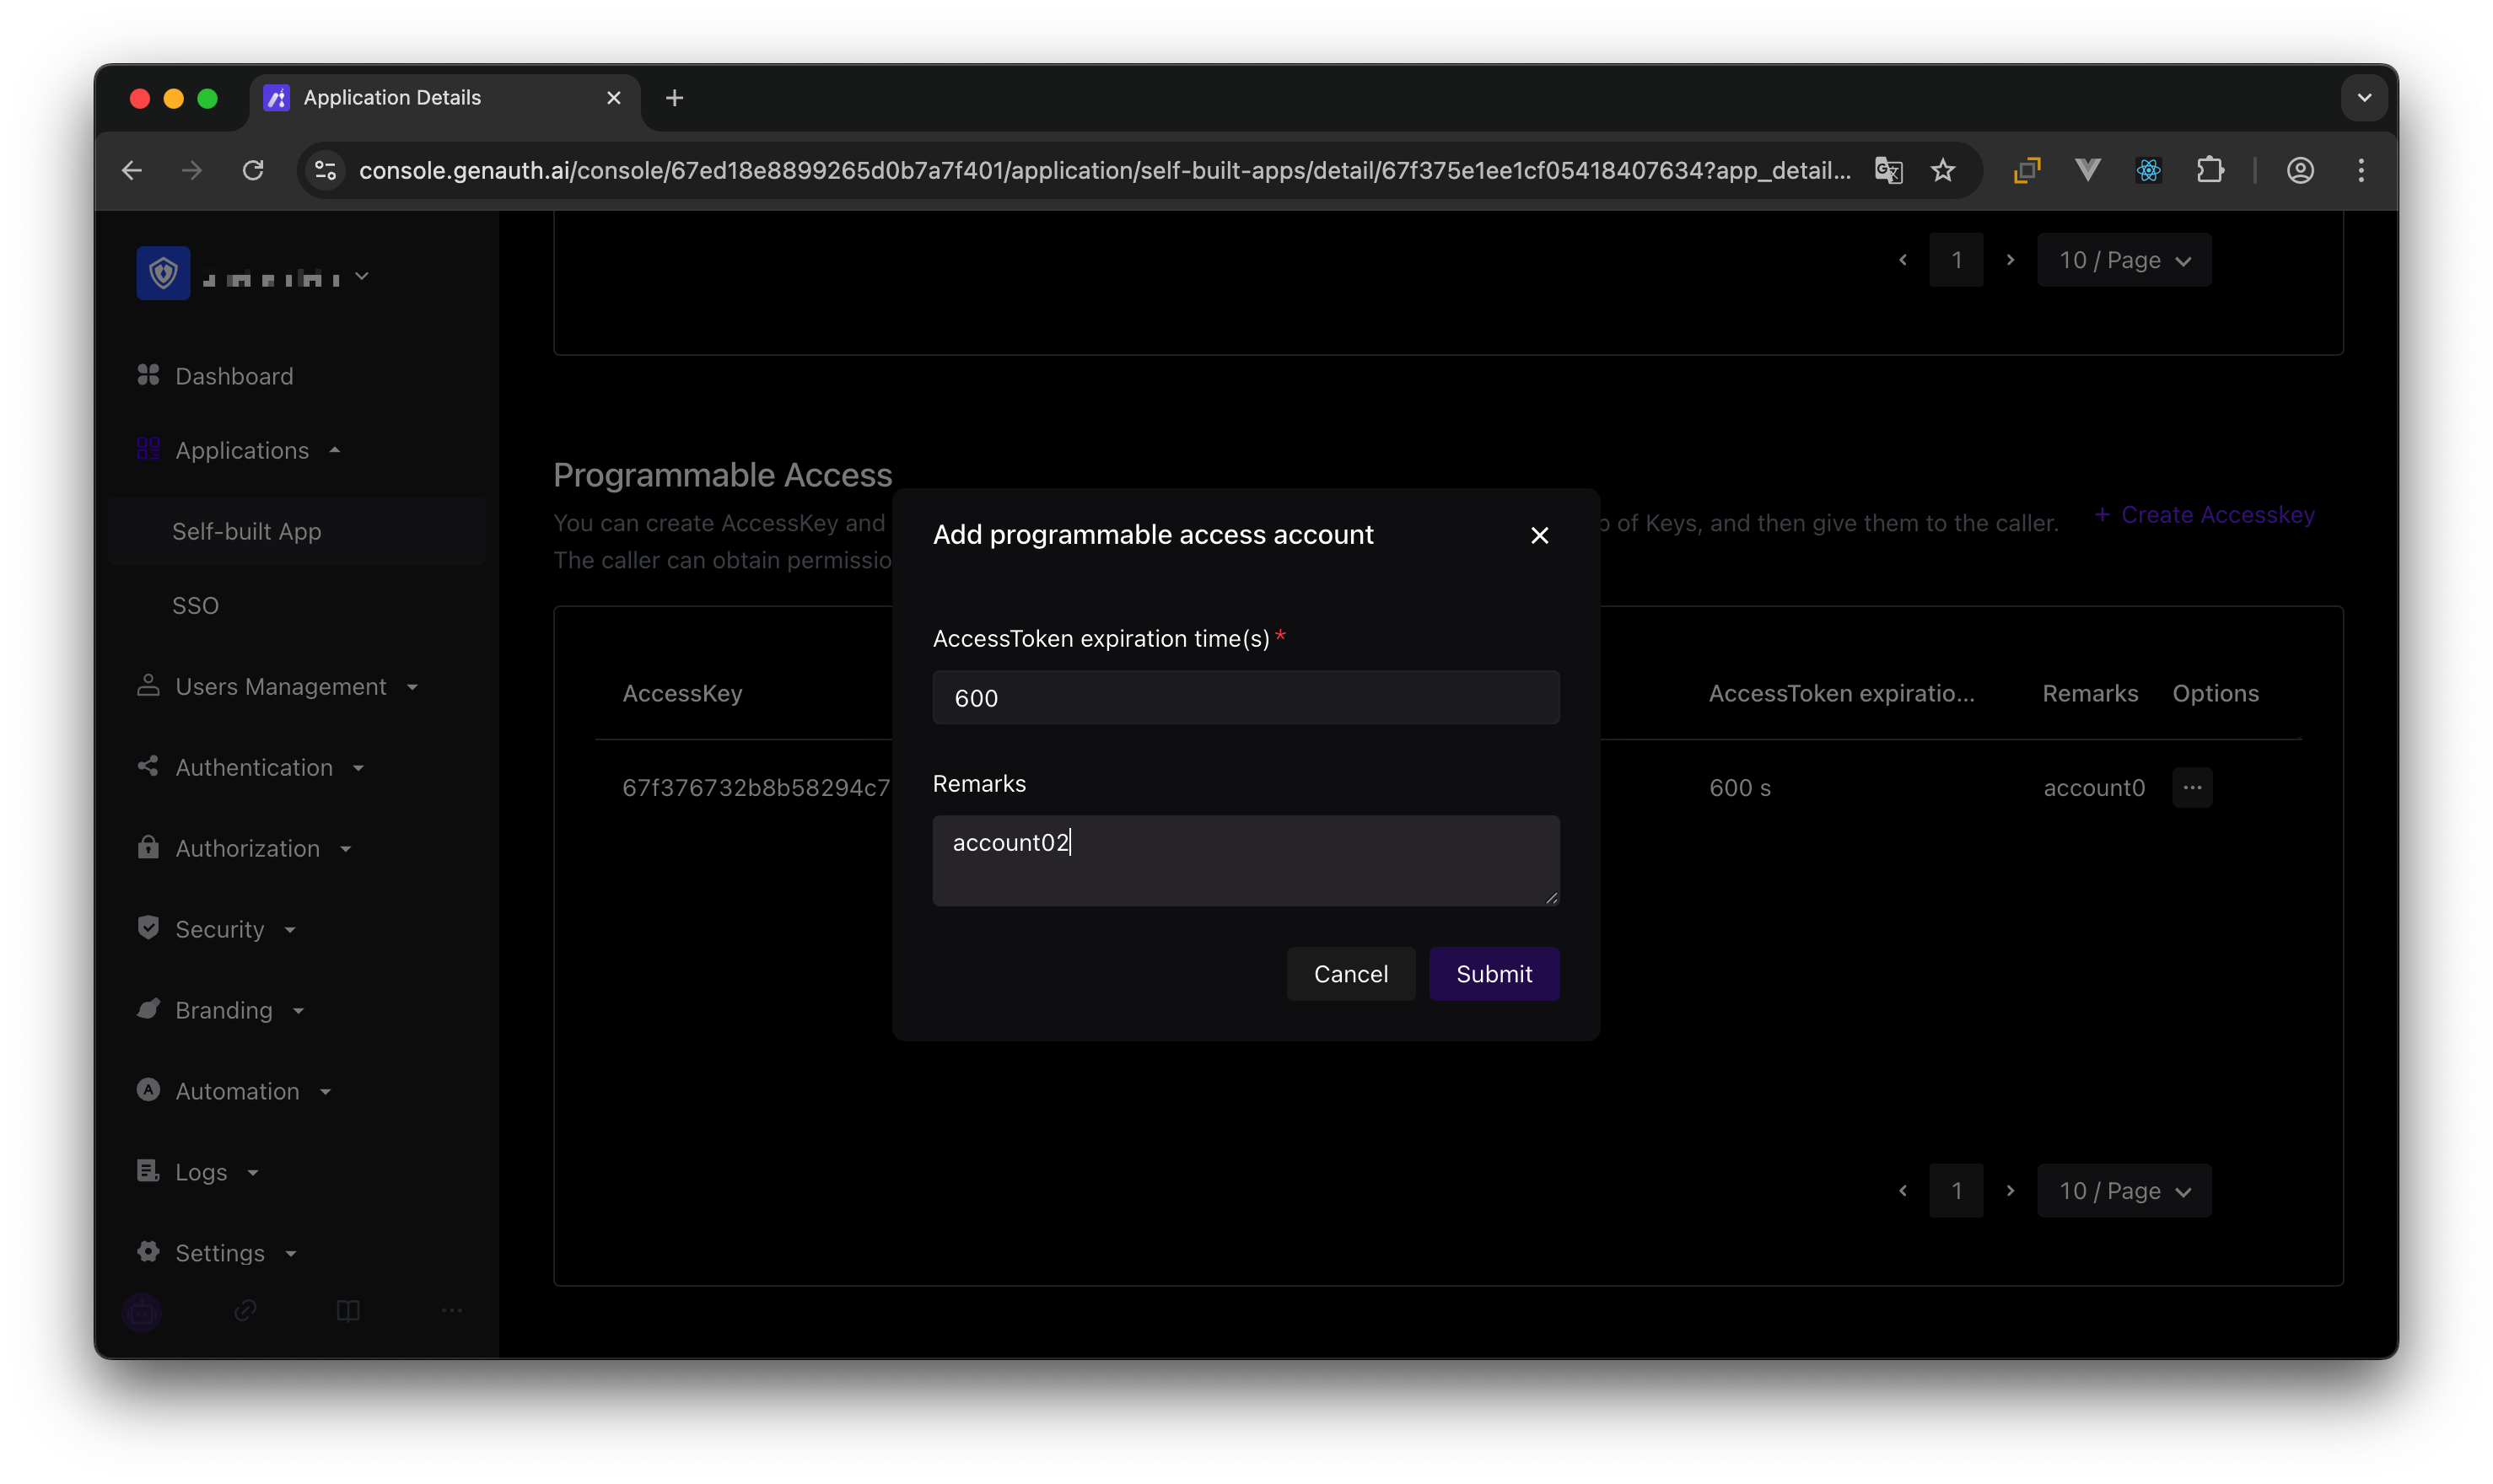Go to previous page in lower pagination
2493x1484 pixels.
1902,1190
